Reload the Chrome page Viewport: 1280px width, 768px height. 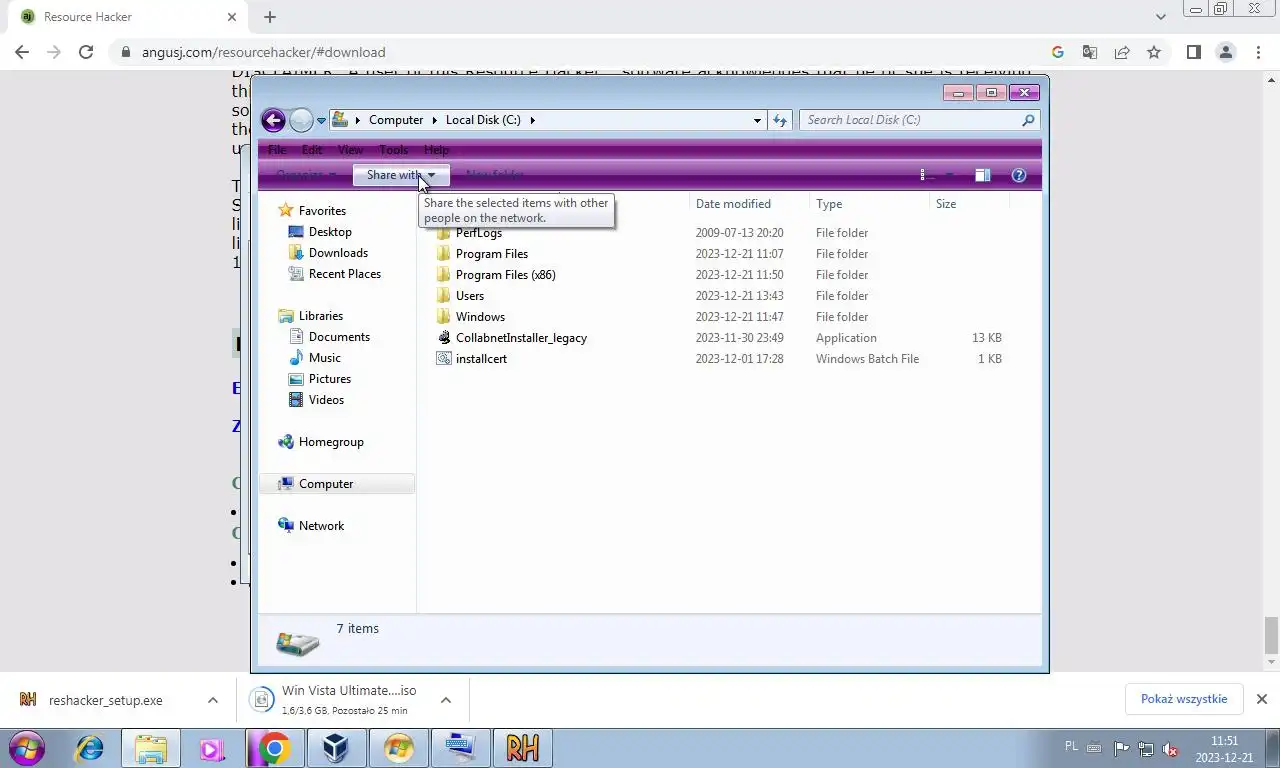pos(86,52)
